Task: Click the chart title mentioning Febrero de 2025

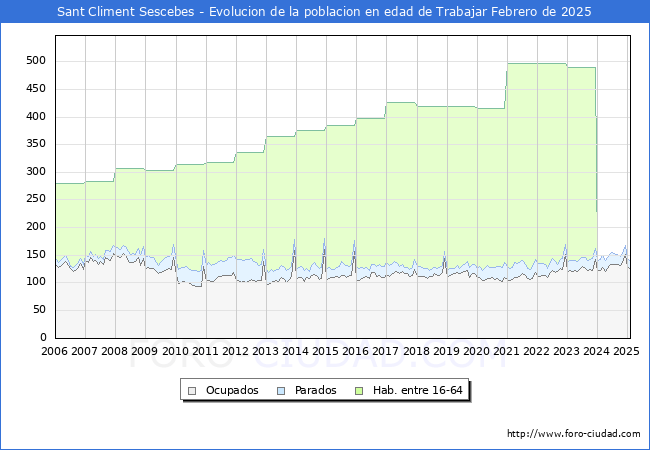Action: tap(324, 12)
